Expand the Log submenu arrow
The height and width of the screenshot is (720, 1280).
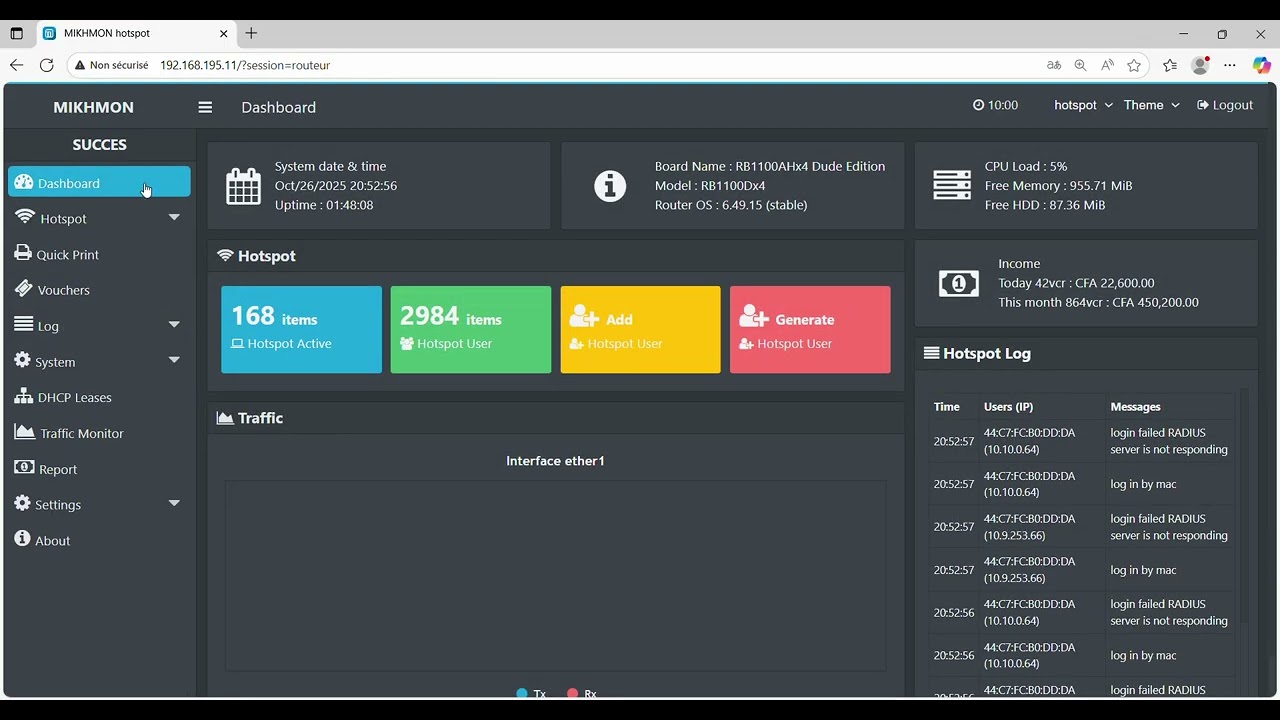click(x=174, y=324)
